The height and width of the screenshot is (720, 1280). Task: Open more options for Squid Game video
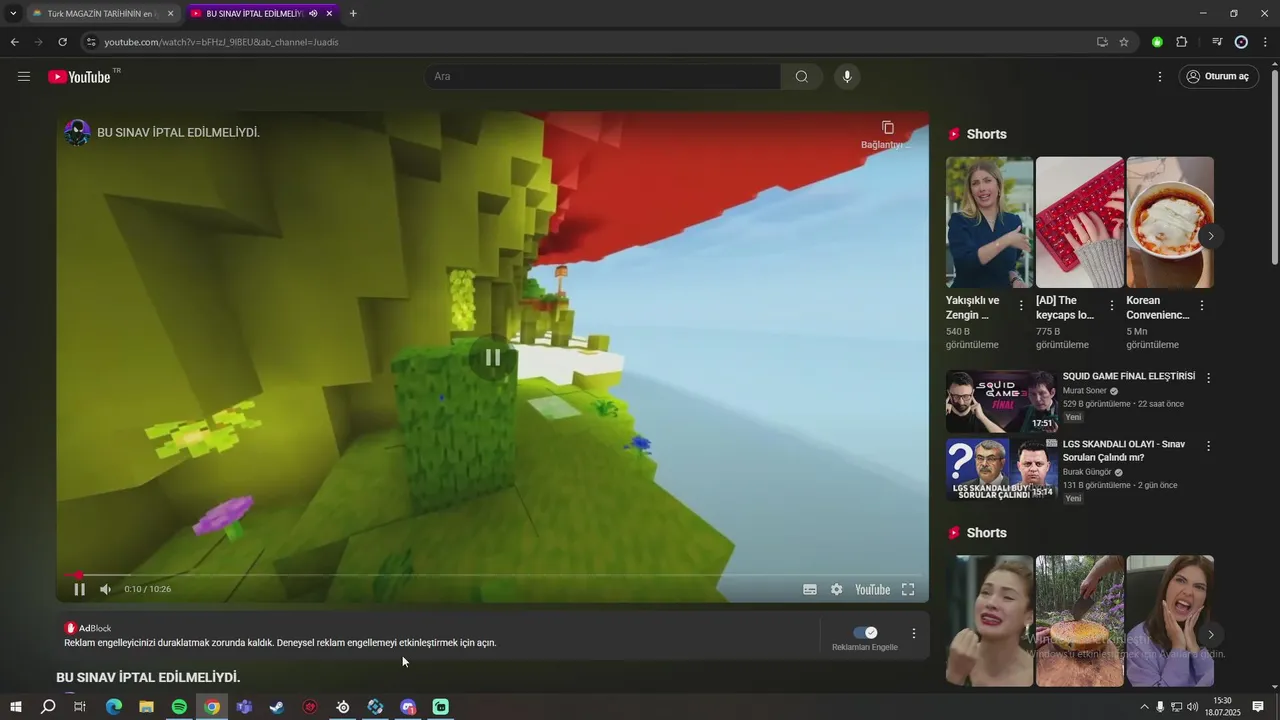(1208, 378)
